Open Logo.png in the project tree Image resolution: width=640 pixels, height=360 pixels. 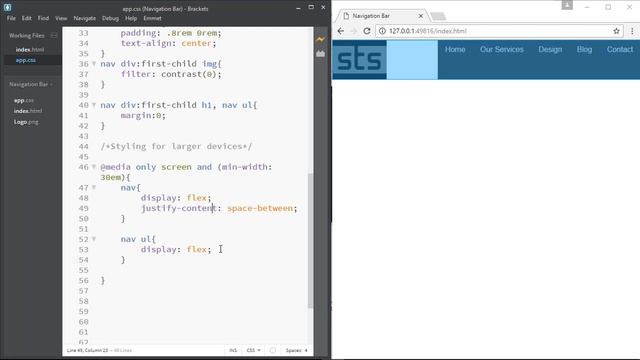pyautogui.click(x=26, y=122)
